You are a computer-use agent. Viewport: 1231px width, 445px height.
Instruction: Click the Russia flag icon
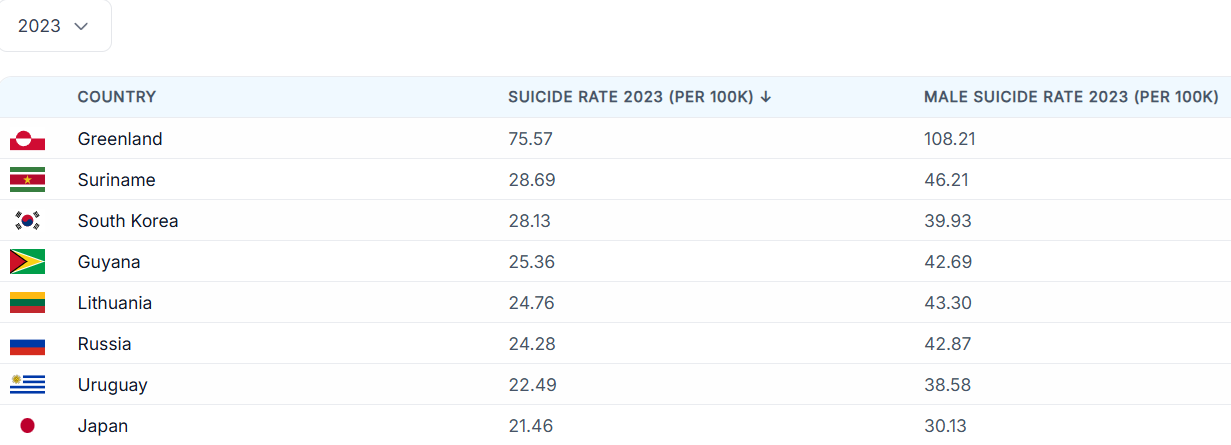(27, 345)
